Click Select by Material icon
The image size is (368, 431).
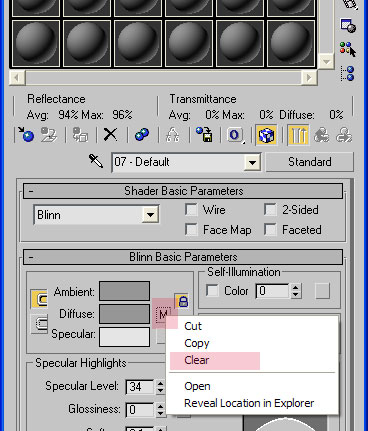pos(348,49)
